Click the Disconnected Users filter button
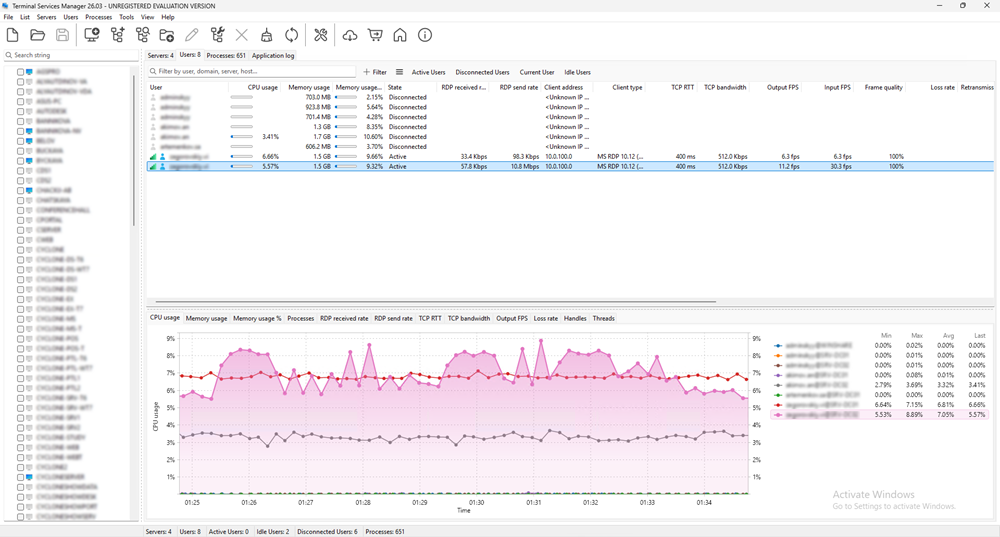 (x=482, y=72)
